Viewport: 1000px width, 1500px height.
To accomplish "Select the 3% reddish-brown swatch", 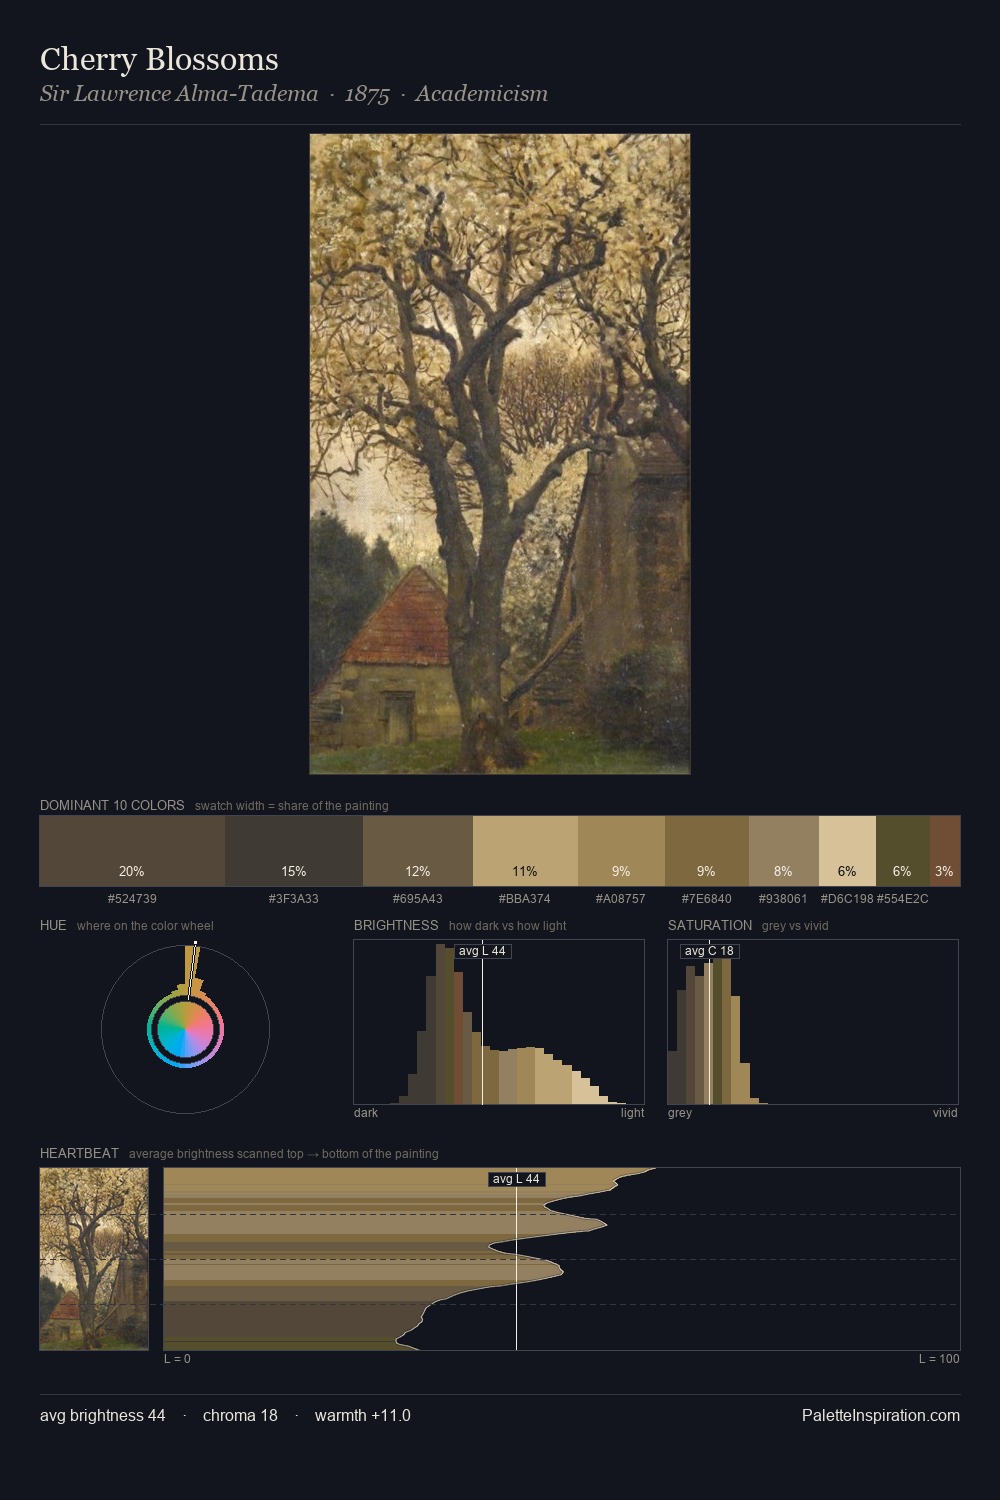I will pyautogui.click(x=945, y=851).
